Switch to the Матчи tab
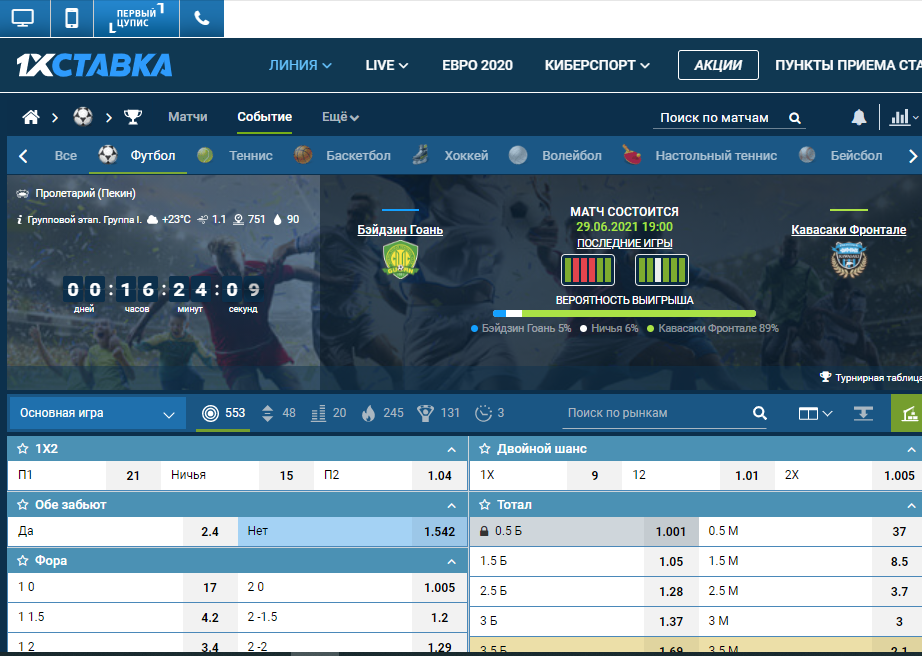The width and height of the screenshot is (922, 656). pyautogui.click(x=188, y=117)
